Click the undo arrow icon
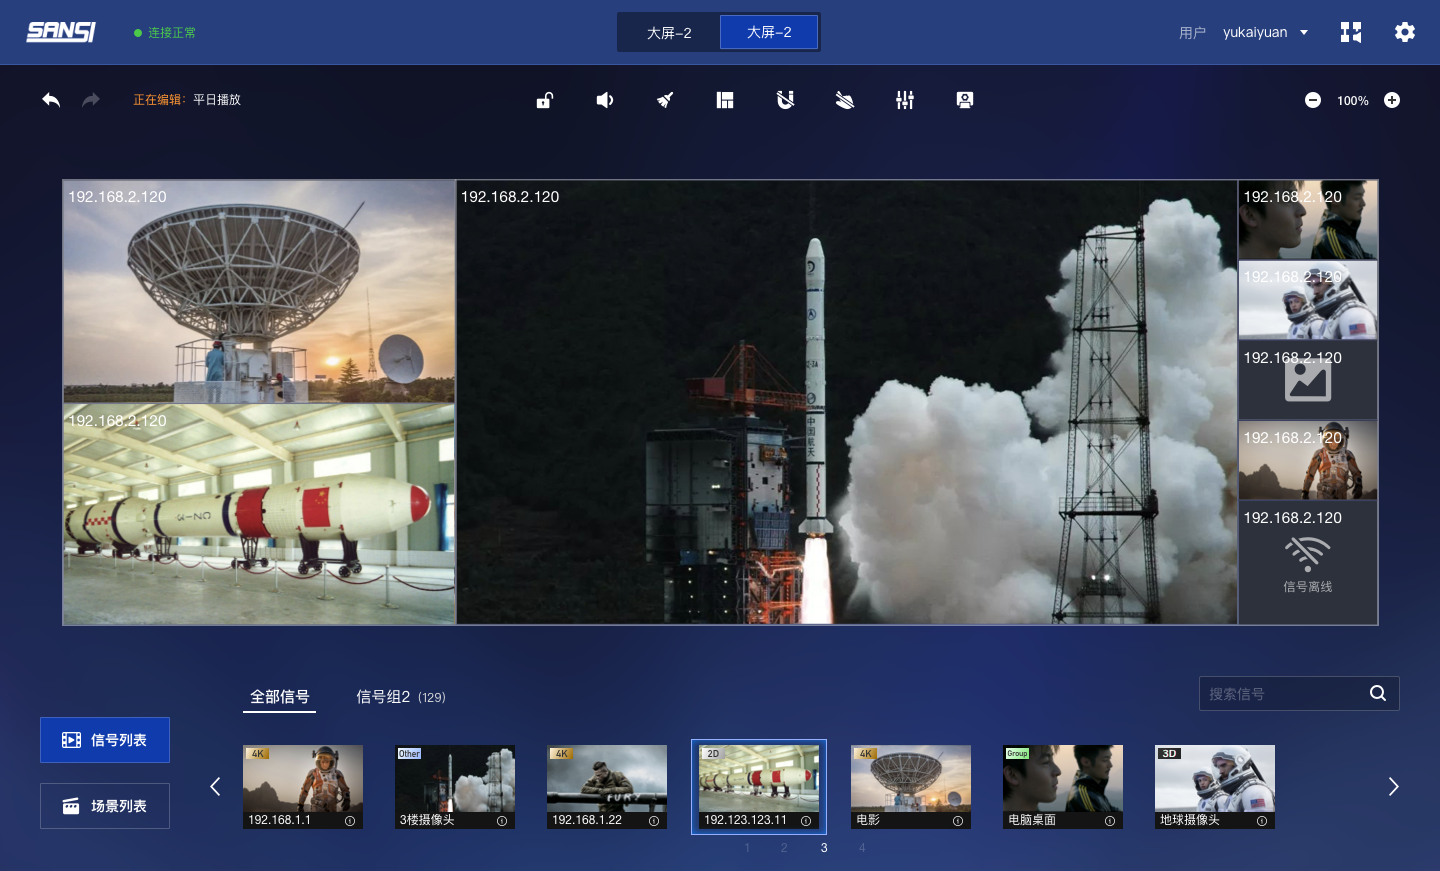Image resolution: width=1440 pixels, height=871 pixels. (51, 100)
